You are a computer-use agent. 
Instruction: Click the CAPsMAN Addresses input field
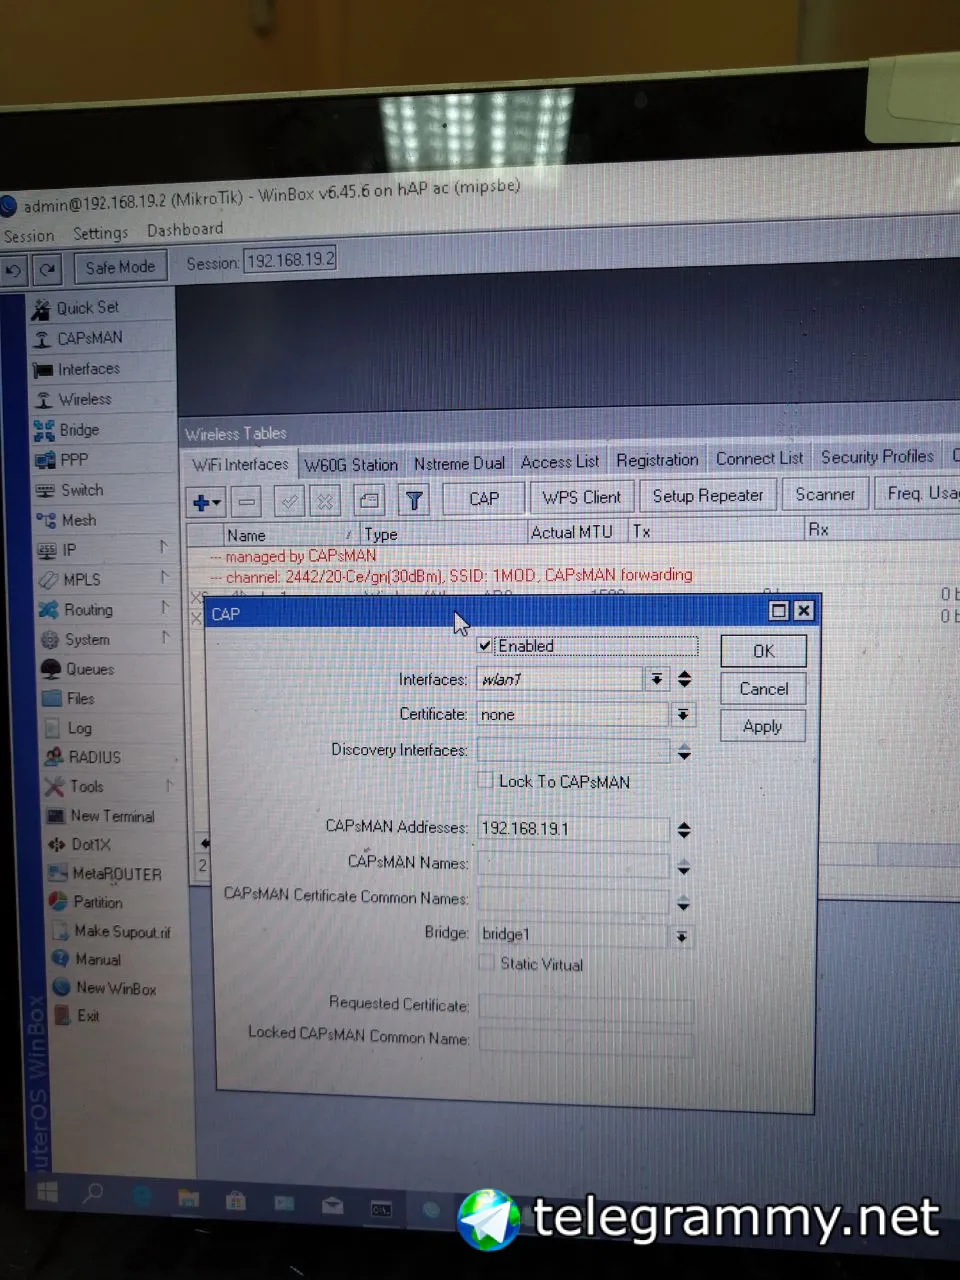pyautogui.click(x=573, y=829)
